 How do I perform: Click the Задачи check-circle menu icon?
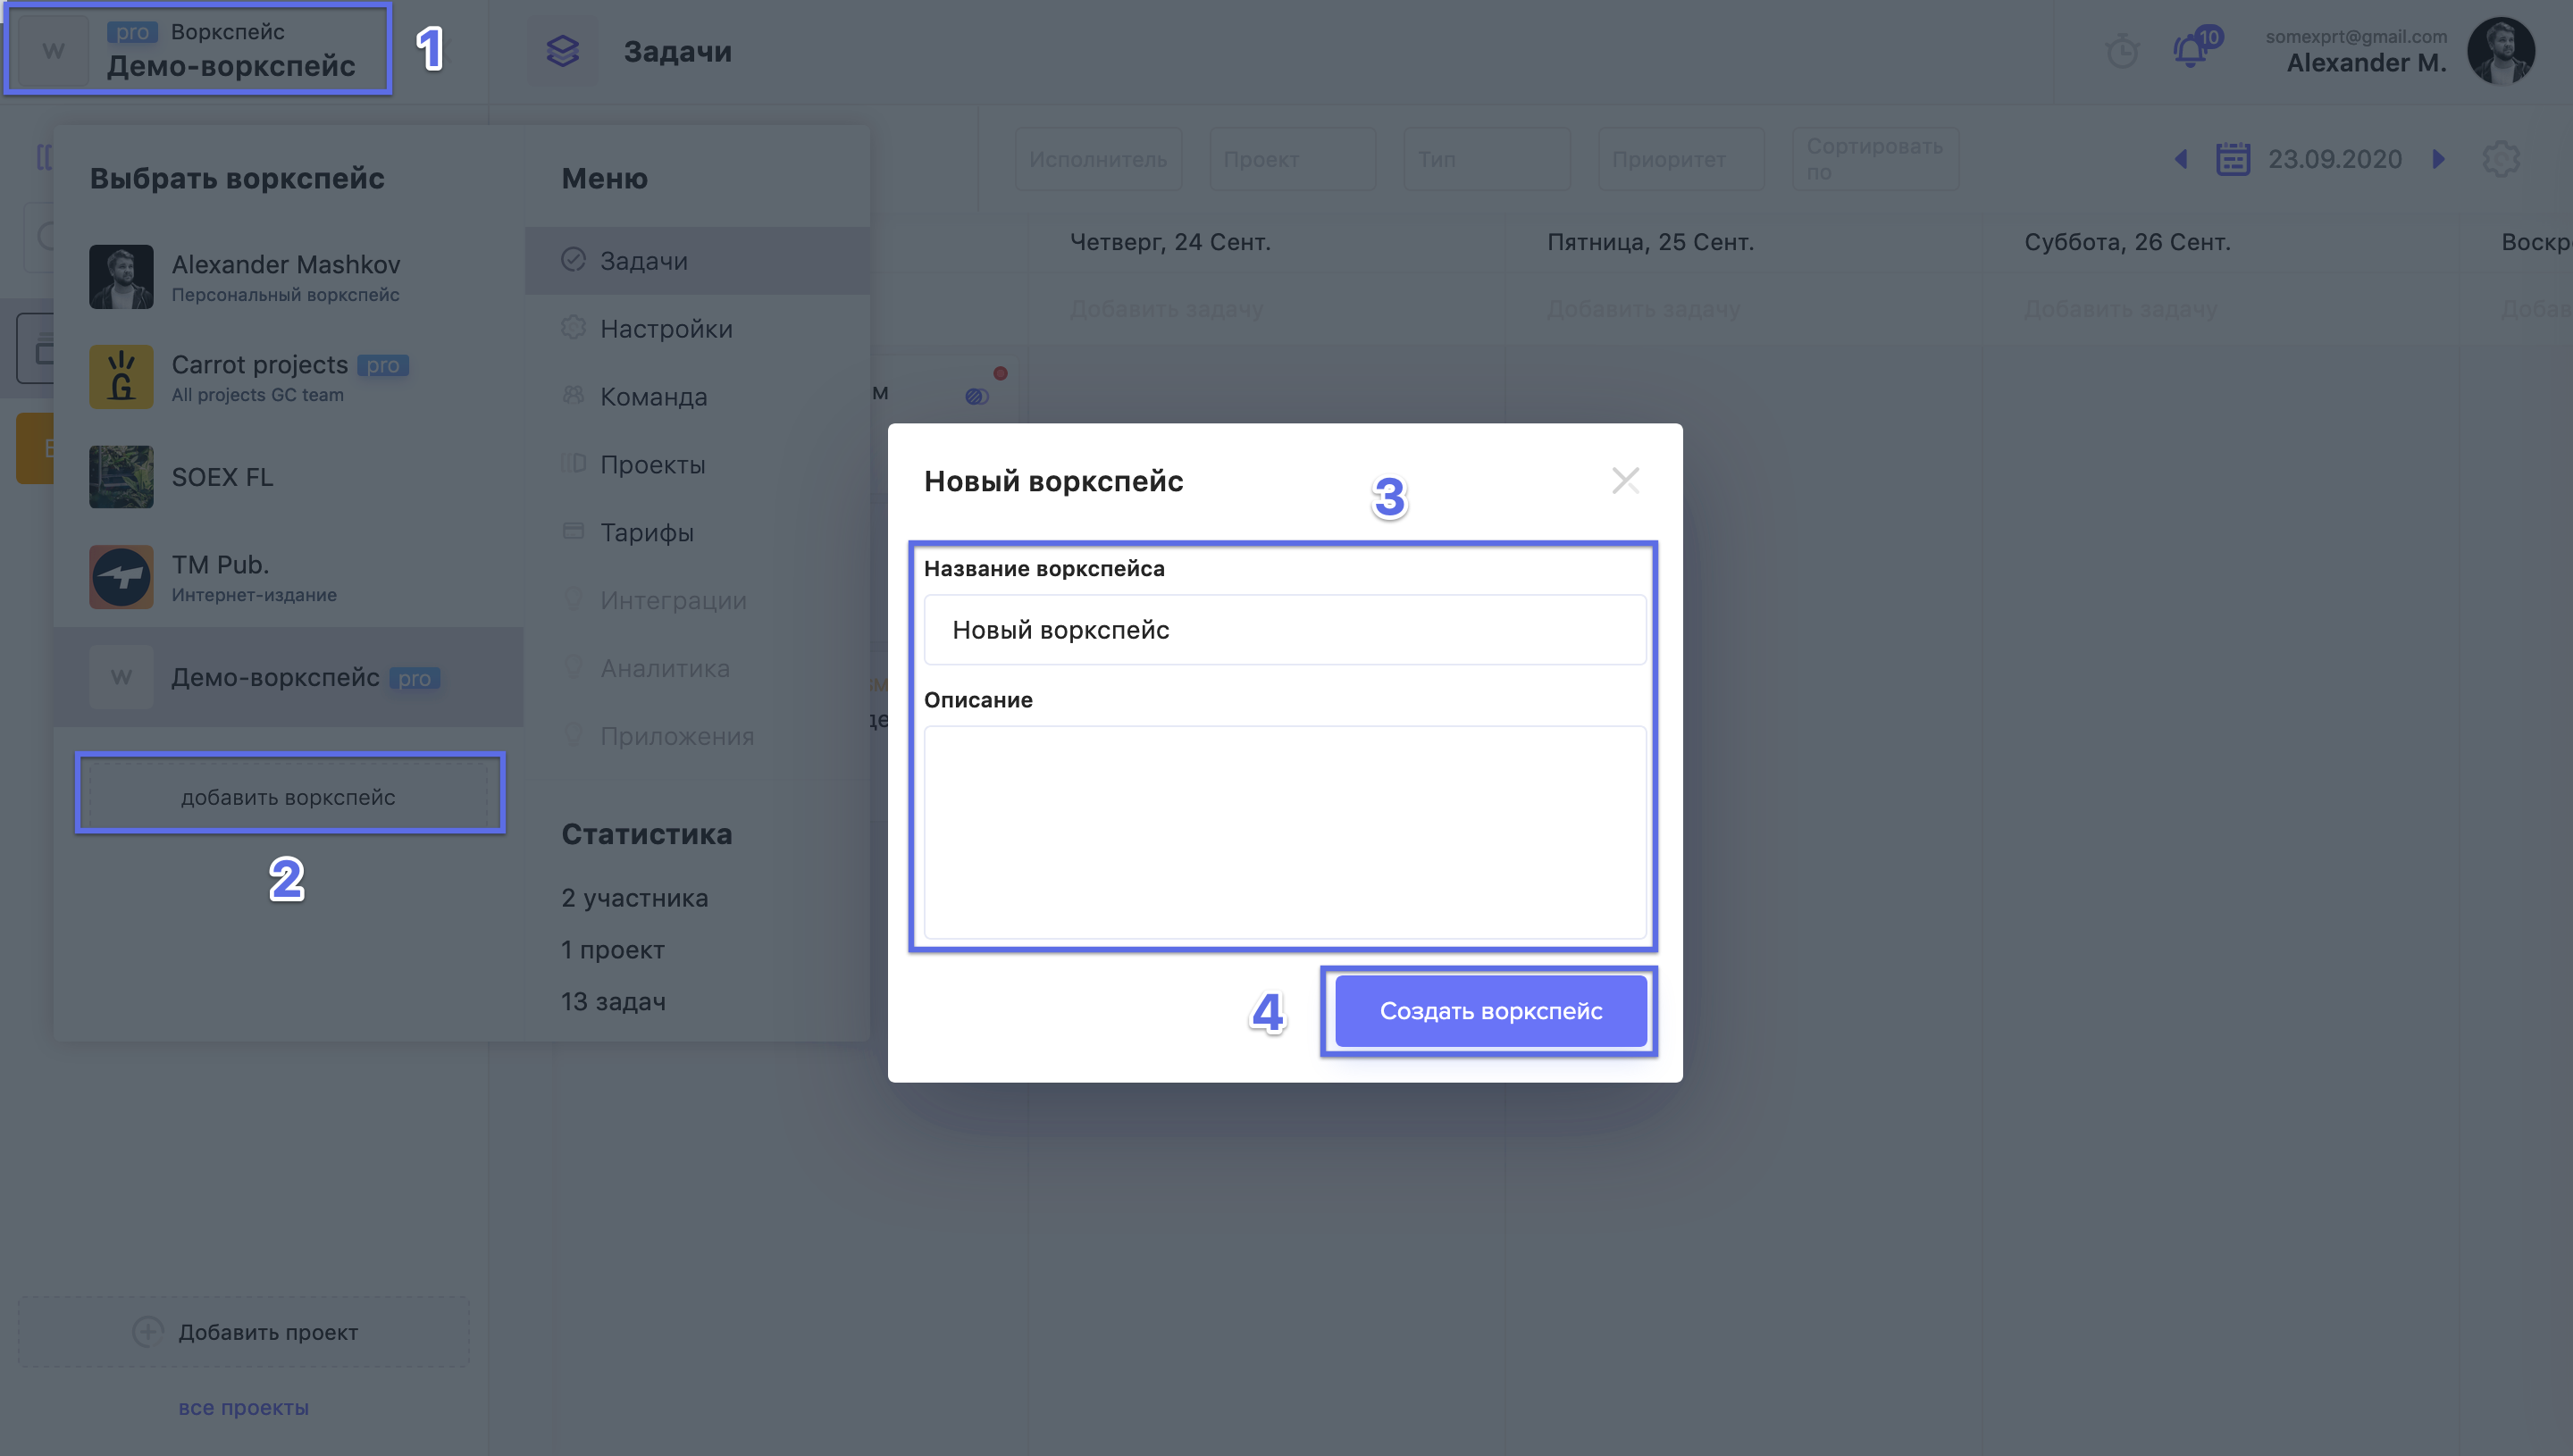573,260
